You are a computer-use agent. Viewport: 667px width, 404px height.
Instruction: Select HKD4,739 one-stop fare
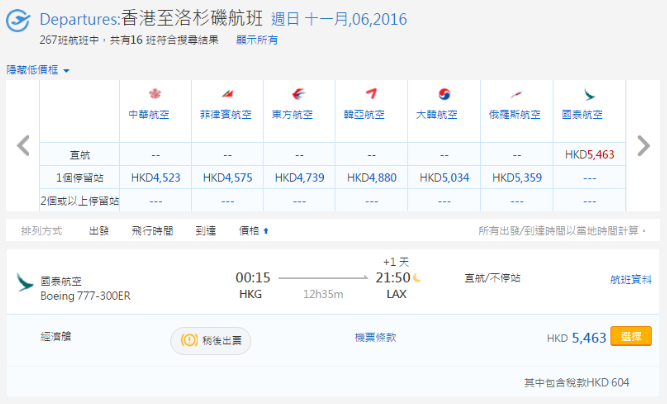coord(299,178)
